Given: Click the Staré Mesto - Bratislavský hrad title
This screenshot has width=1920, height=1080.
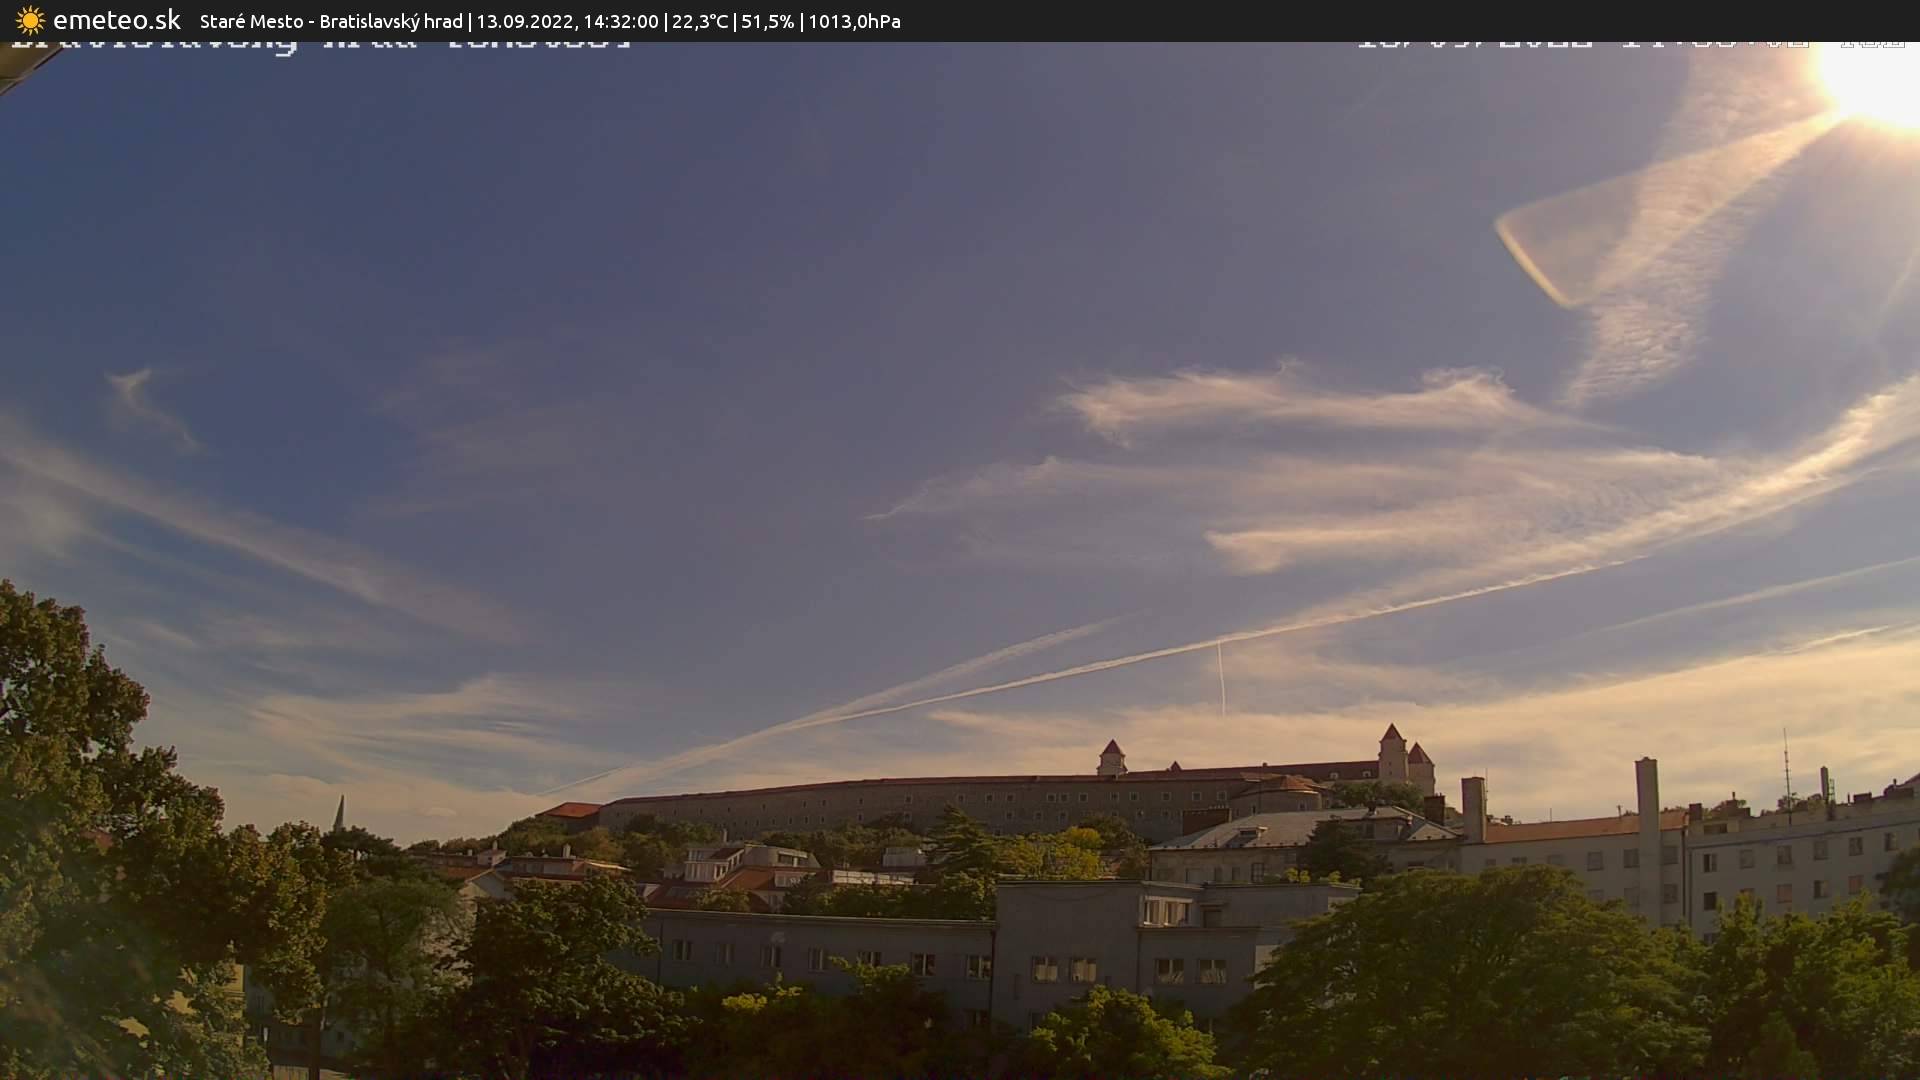Looking at the screenshot, I should tap(331, 21).
